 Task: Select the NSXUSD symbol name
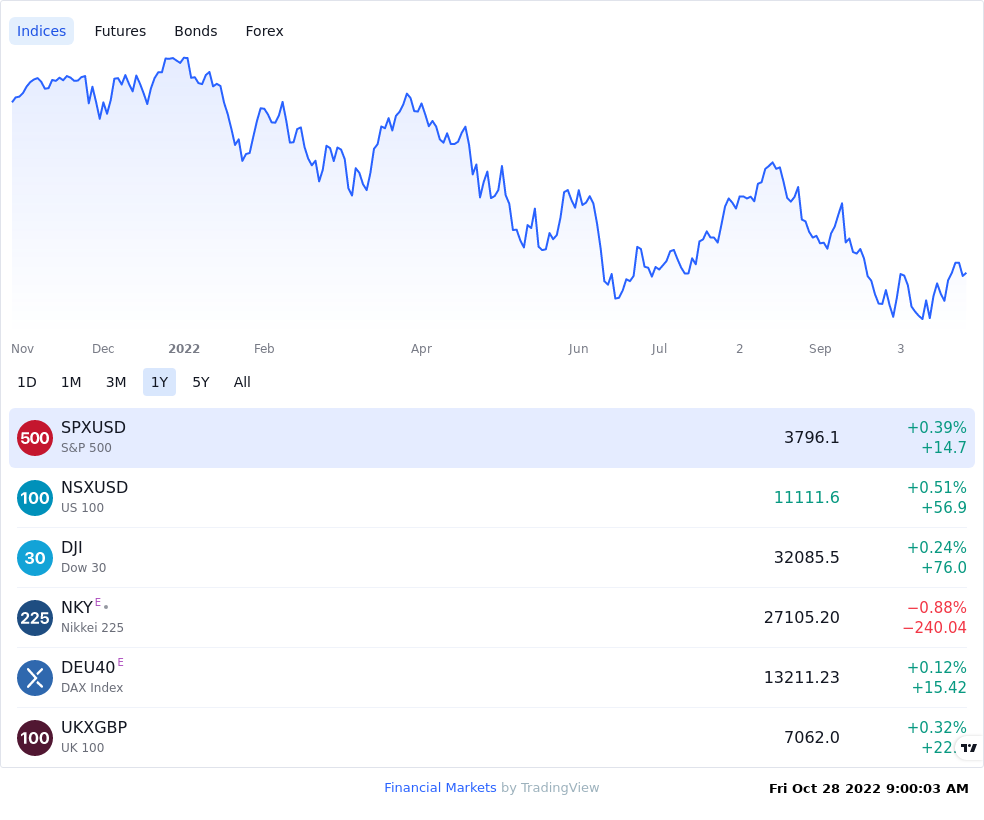tap(94, 487)
